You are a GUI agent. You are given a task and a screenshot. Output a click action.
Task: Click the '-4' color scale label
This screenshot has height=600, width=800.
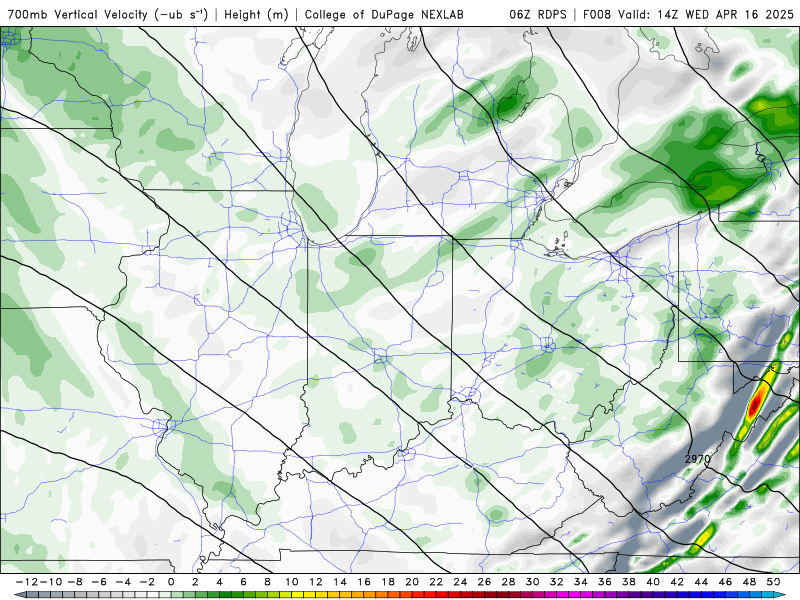click(123, 582)
